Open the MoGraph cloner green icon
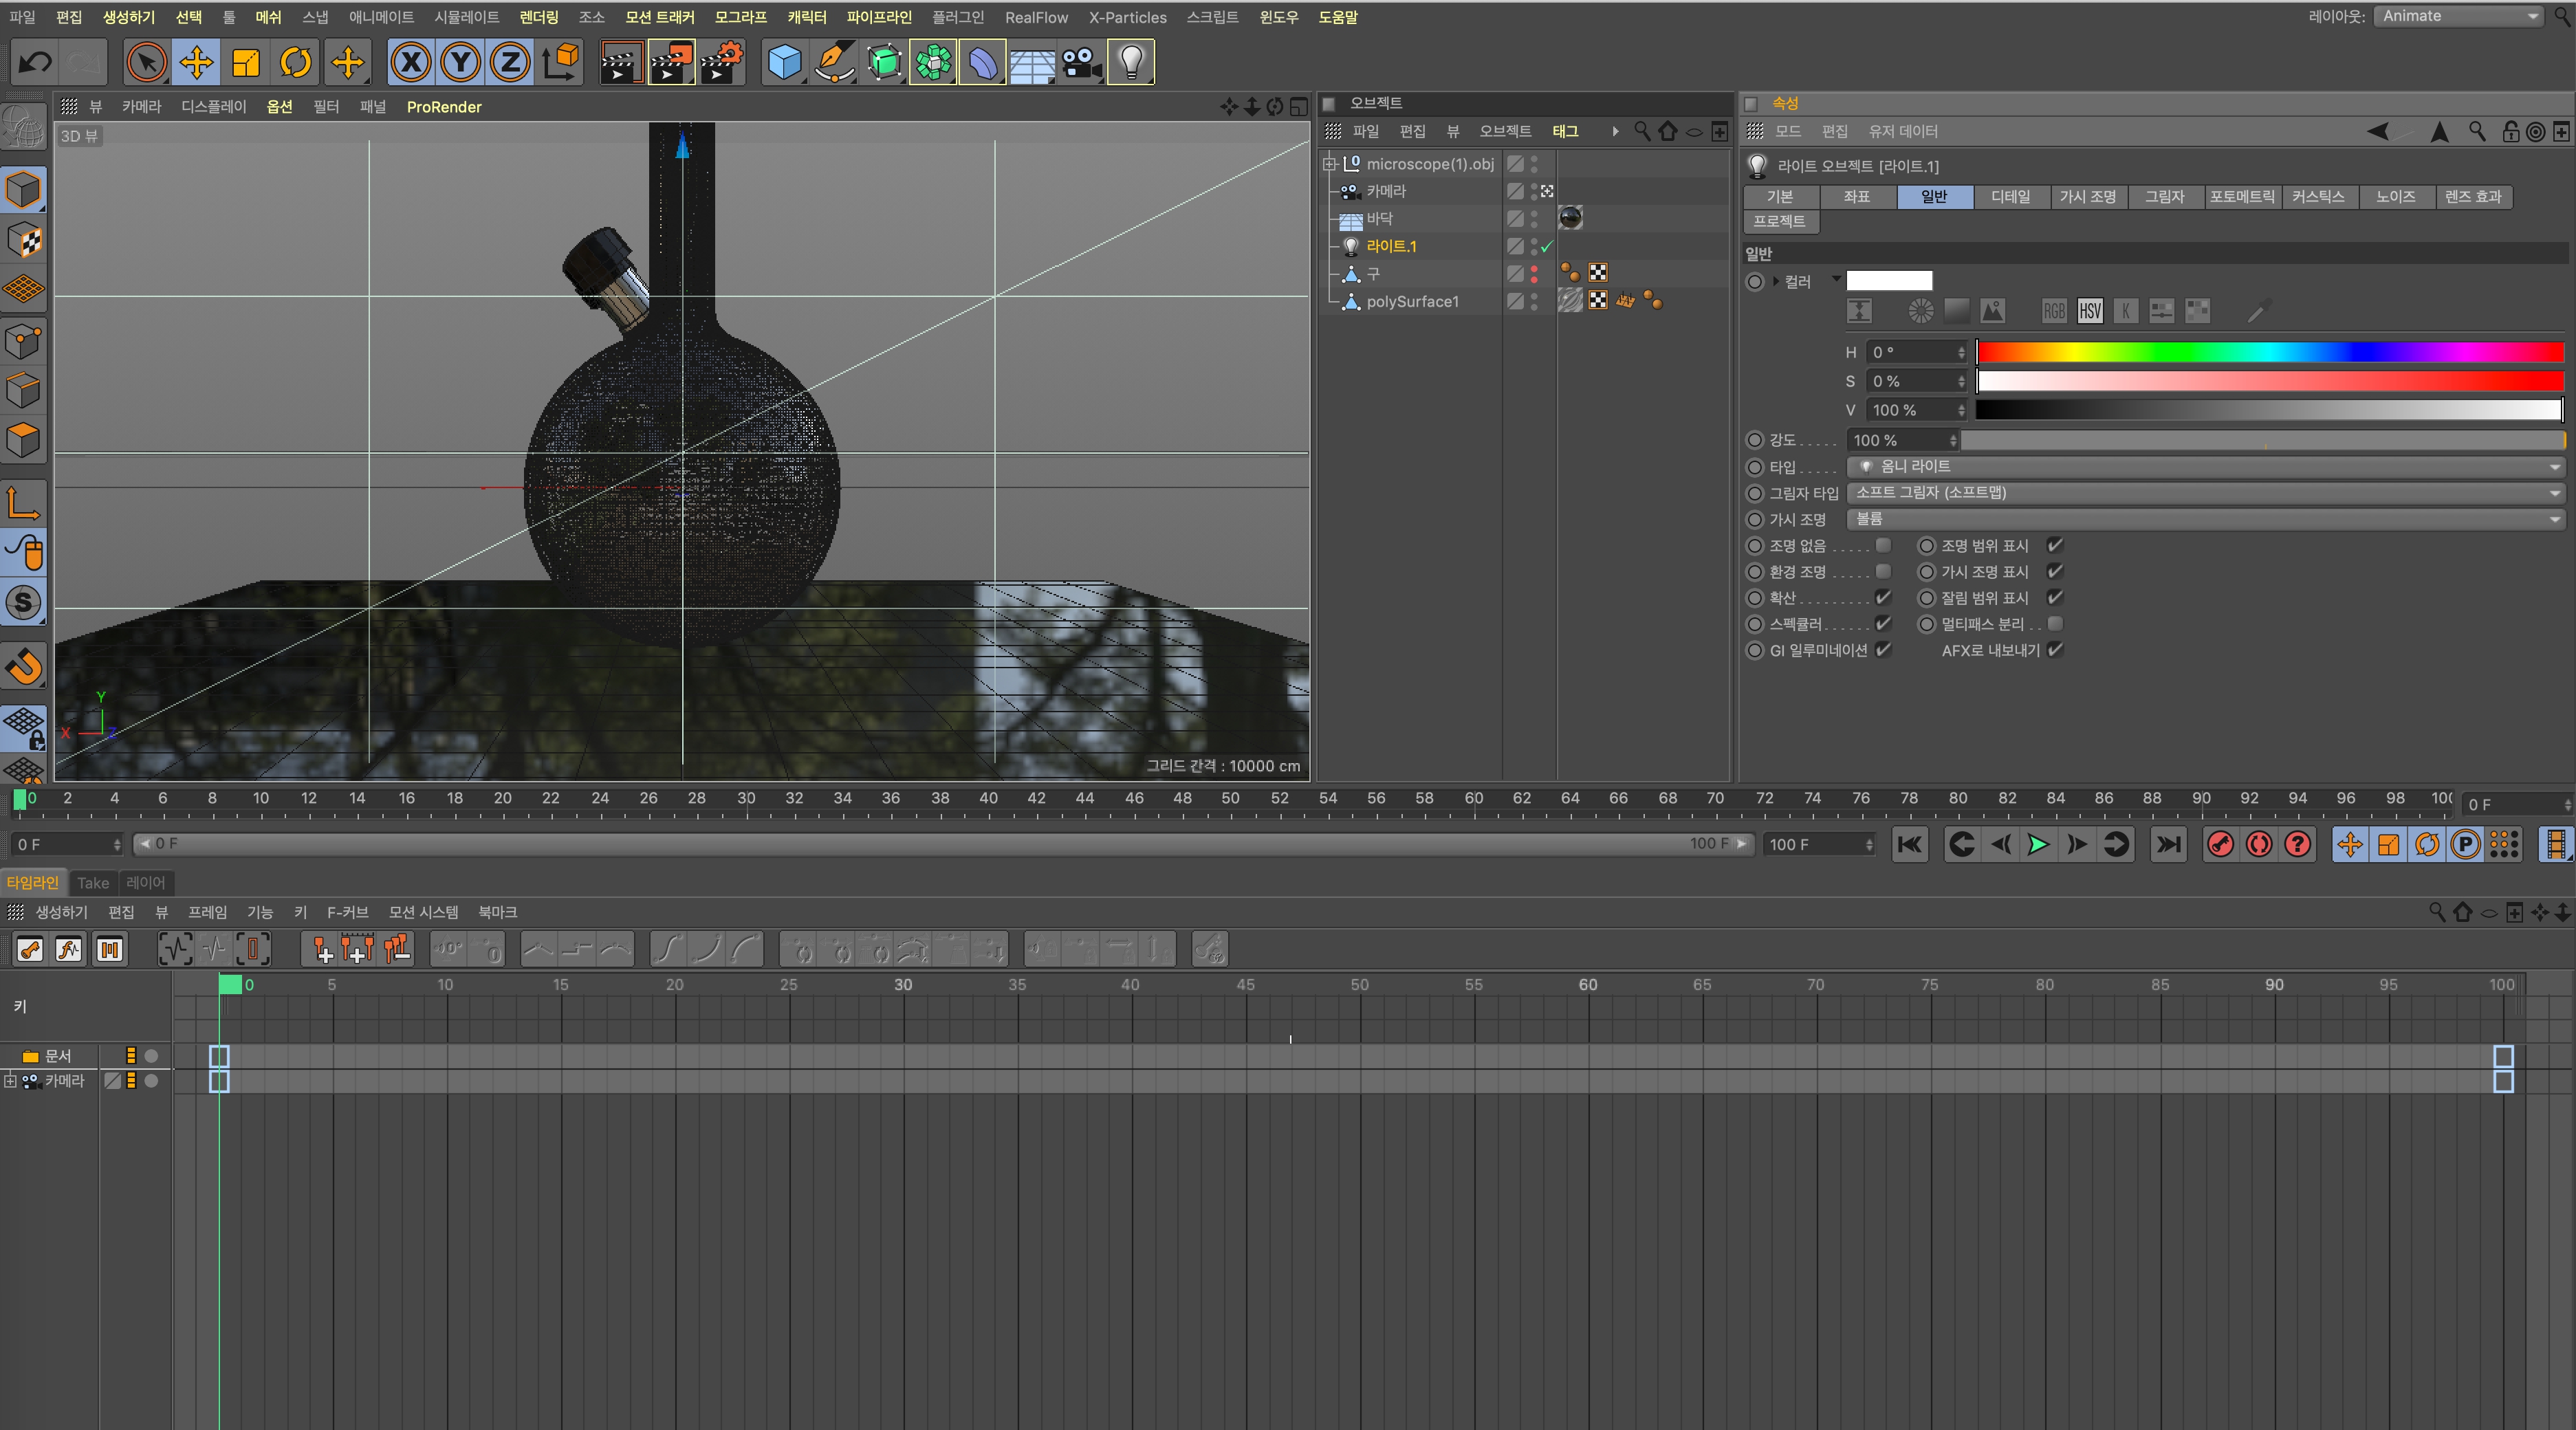The image size is (2576, 1430). 933,62
